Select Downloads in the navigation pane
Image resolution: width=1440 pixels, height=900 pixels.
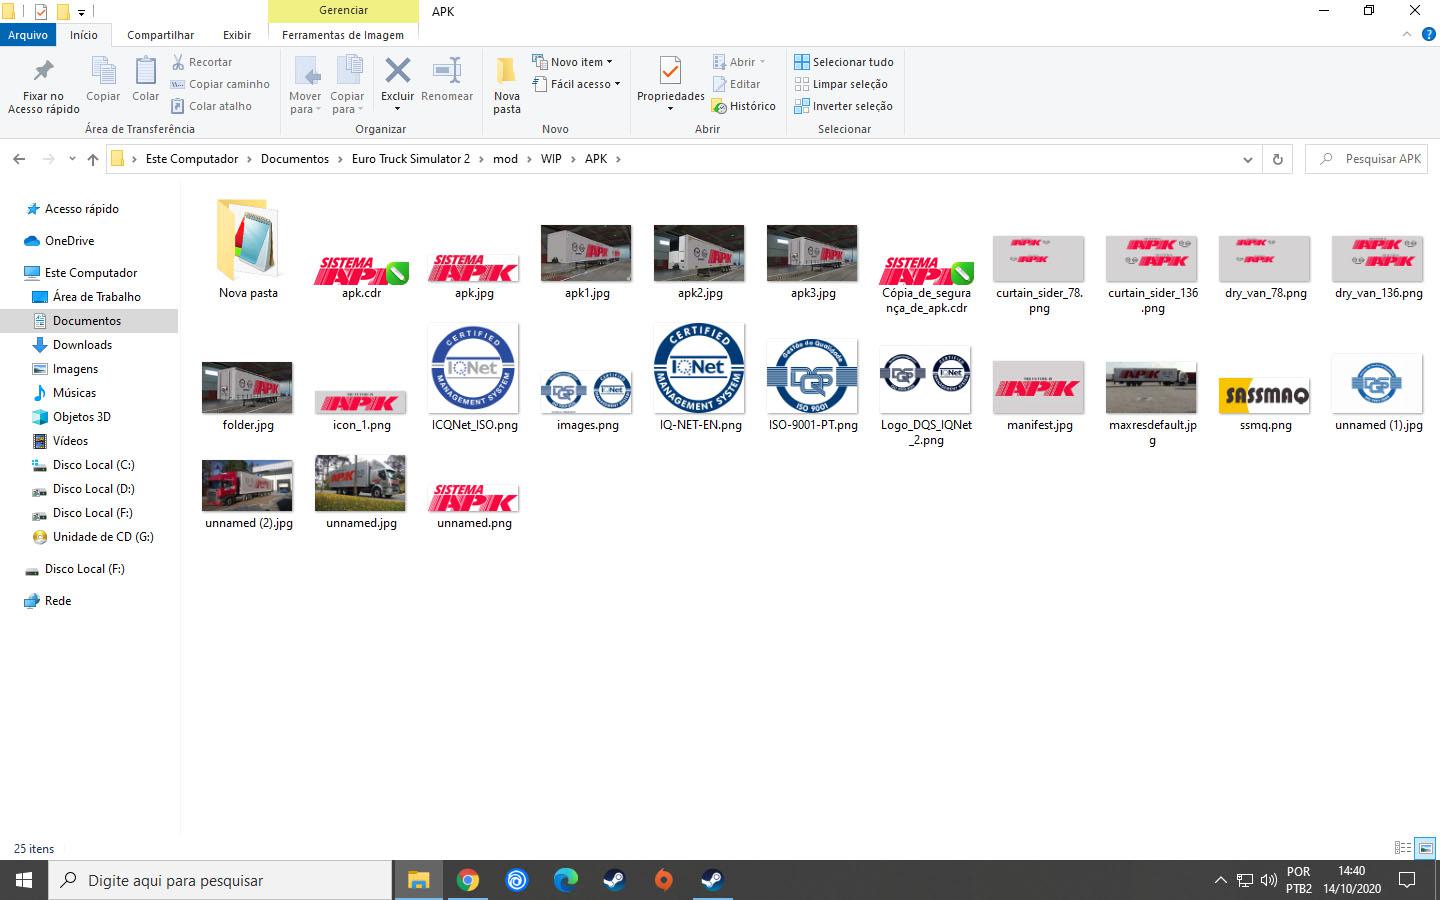(82, 345)
